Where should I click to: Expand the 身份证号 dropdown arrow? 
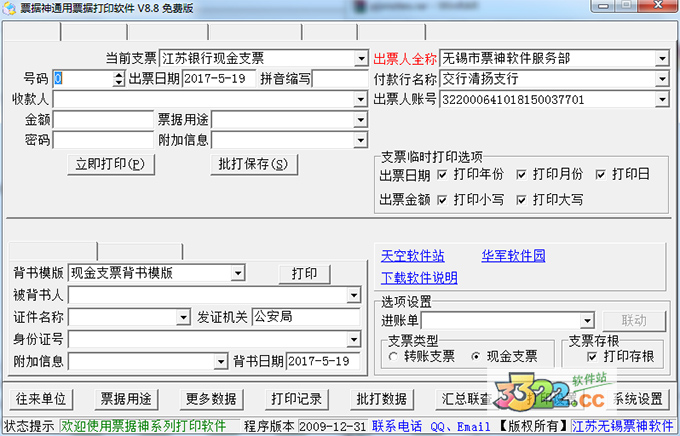[x=354, y=339]
